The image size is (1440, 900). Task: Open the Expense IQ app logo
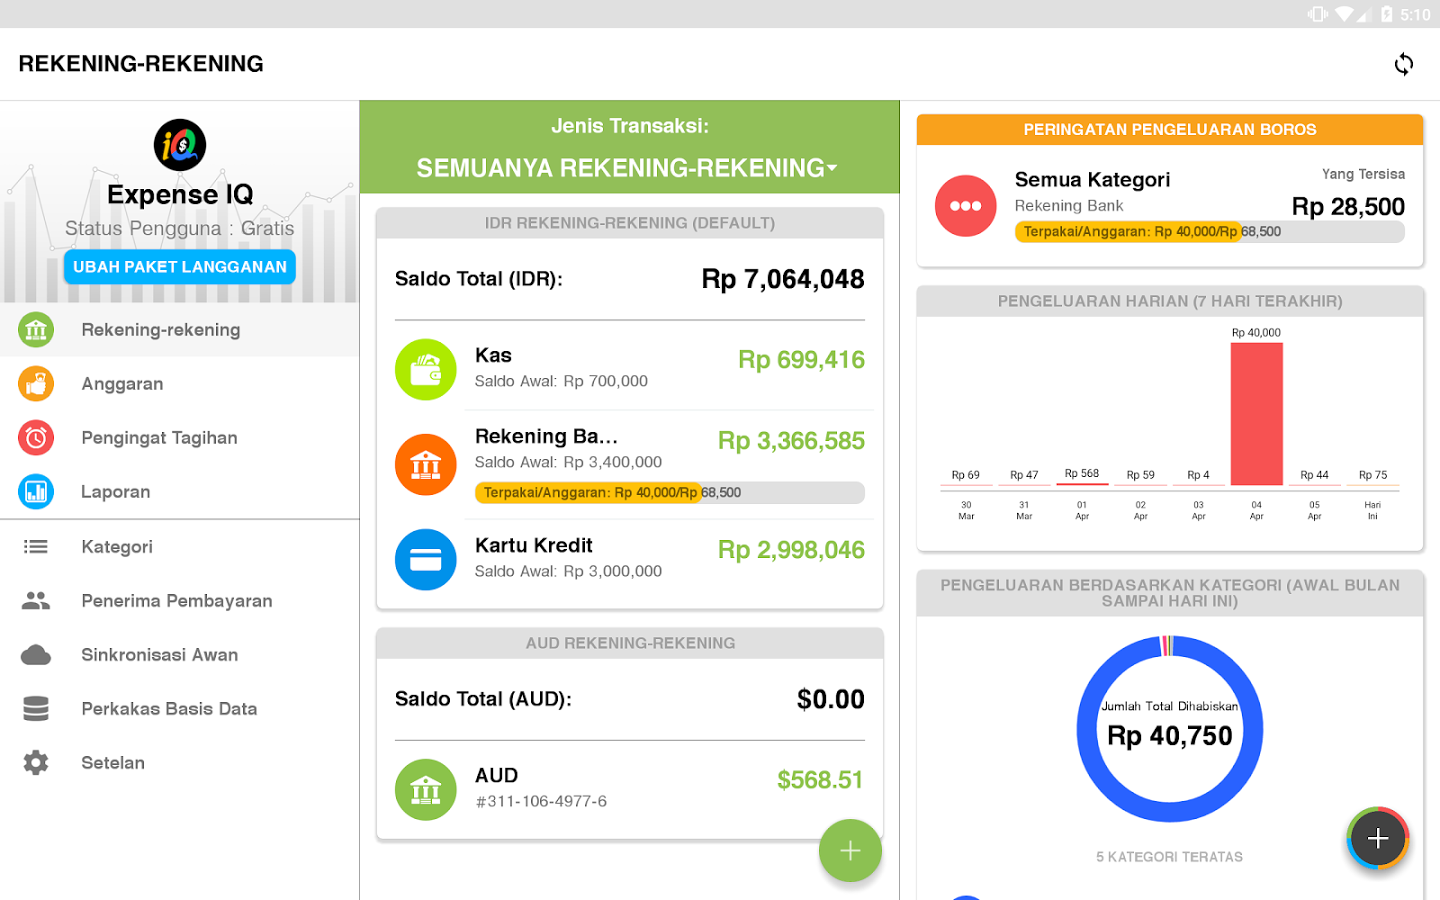(180, 145)
